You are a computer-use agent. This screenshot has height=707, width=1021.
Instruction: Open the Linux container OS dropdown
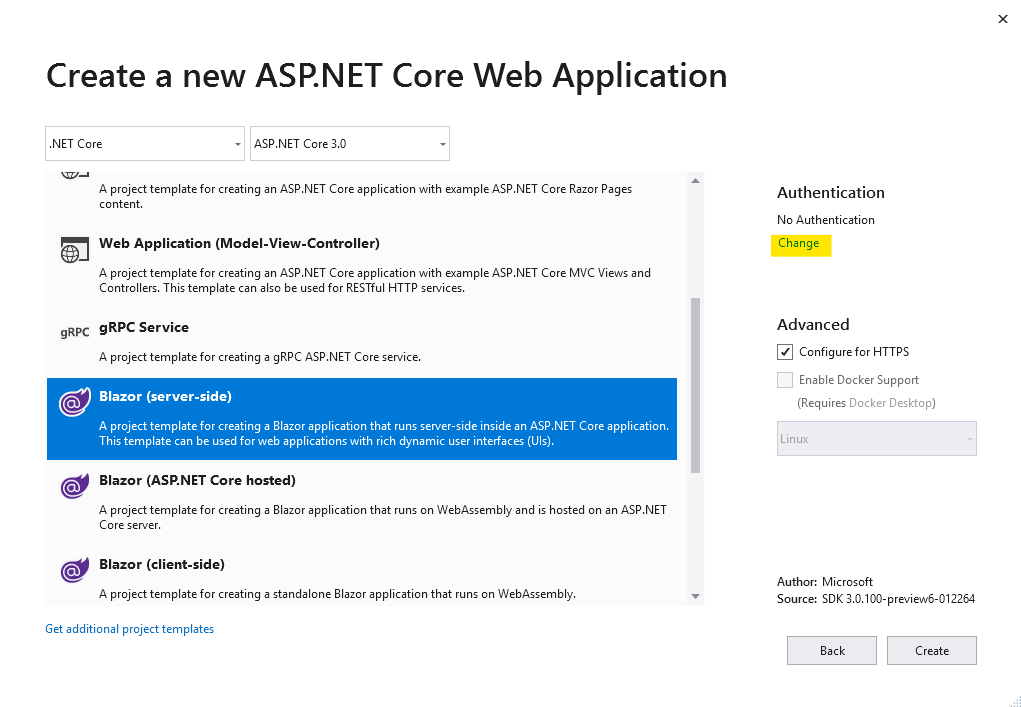pos(876,439)
